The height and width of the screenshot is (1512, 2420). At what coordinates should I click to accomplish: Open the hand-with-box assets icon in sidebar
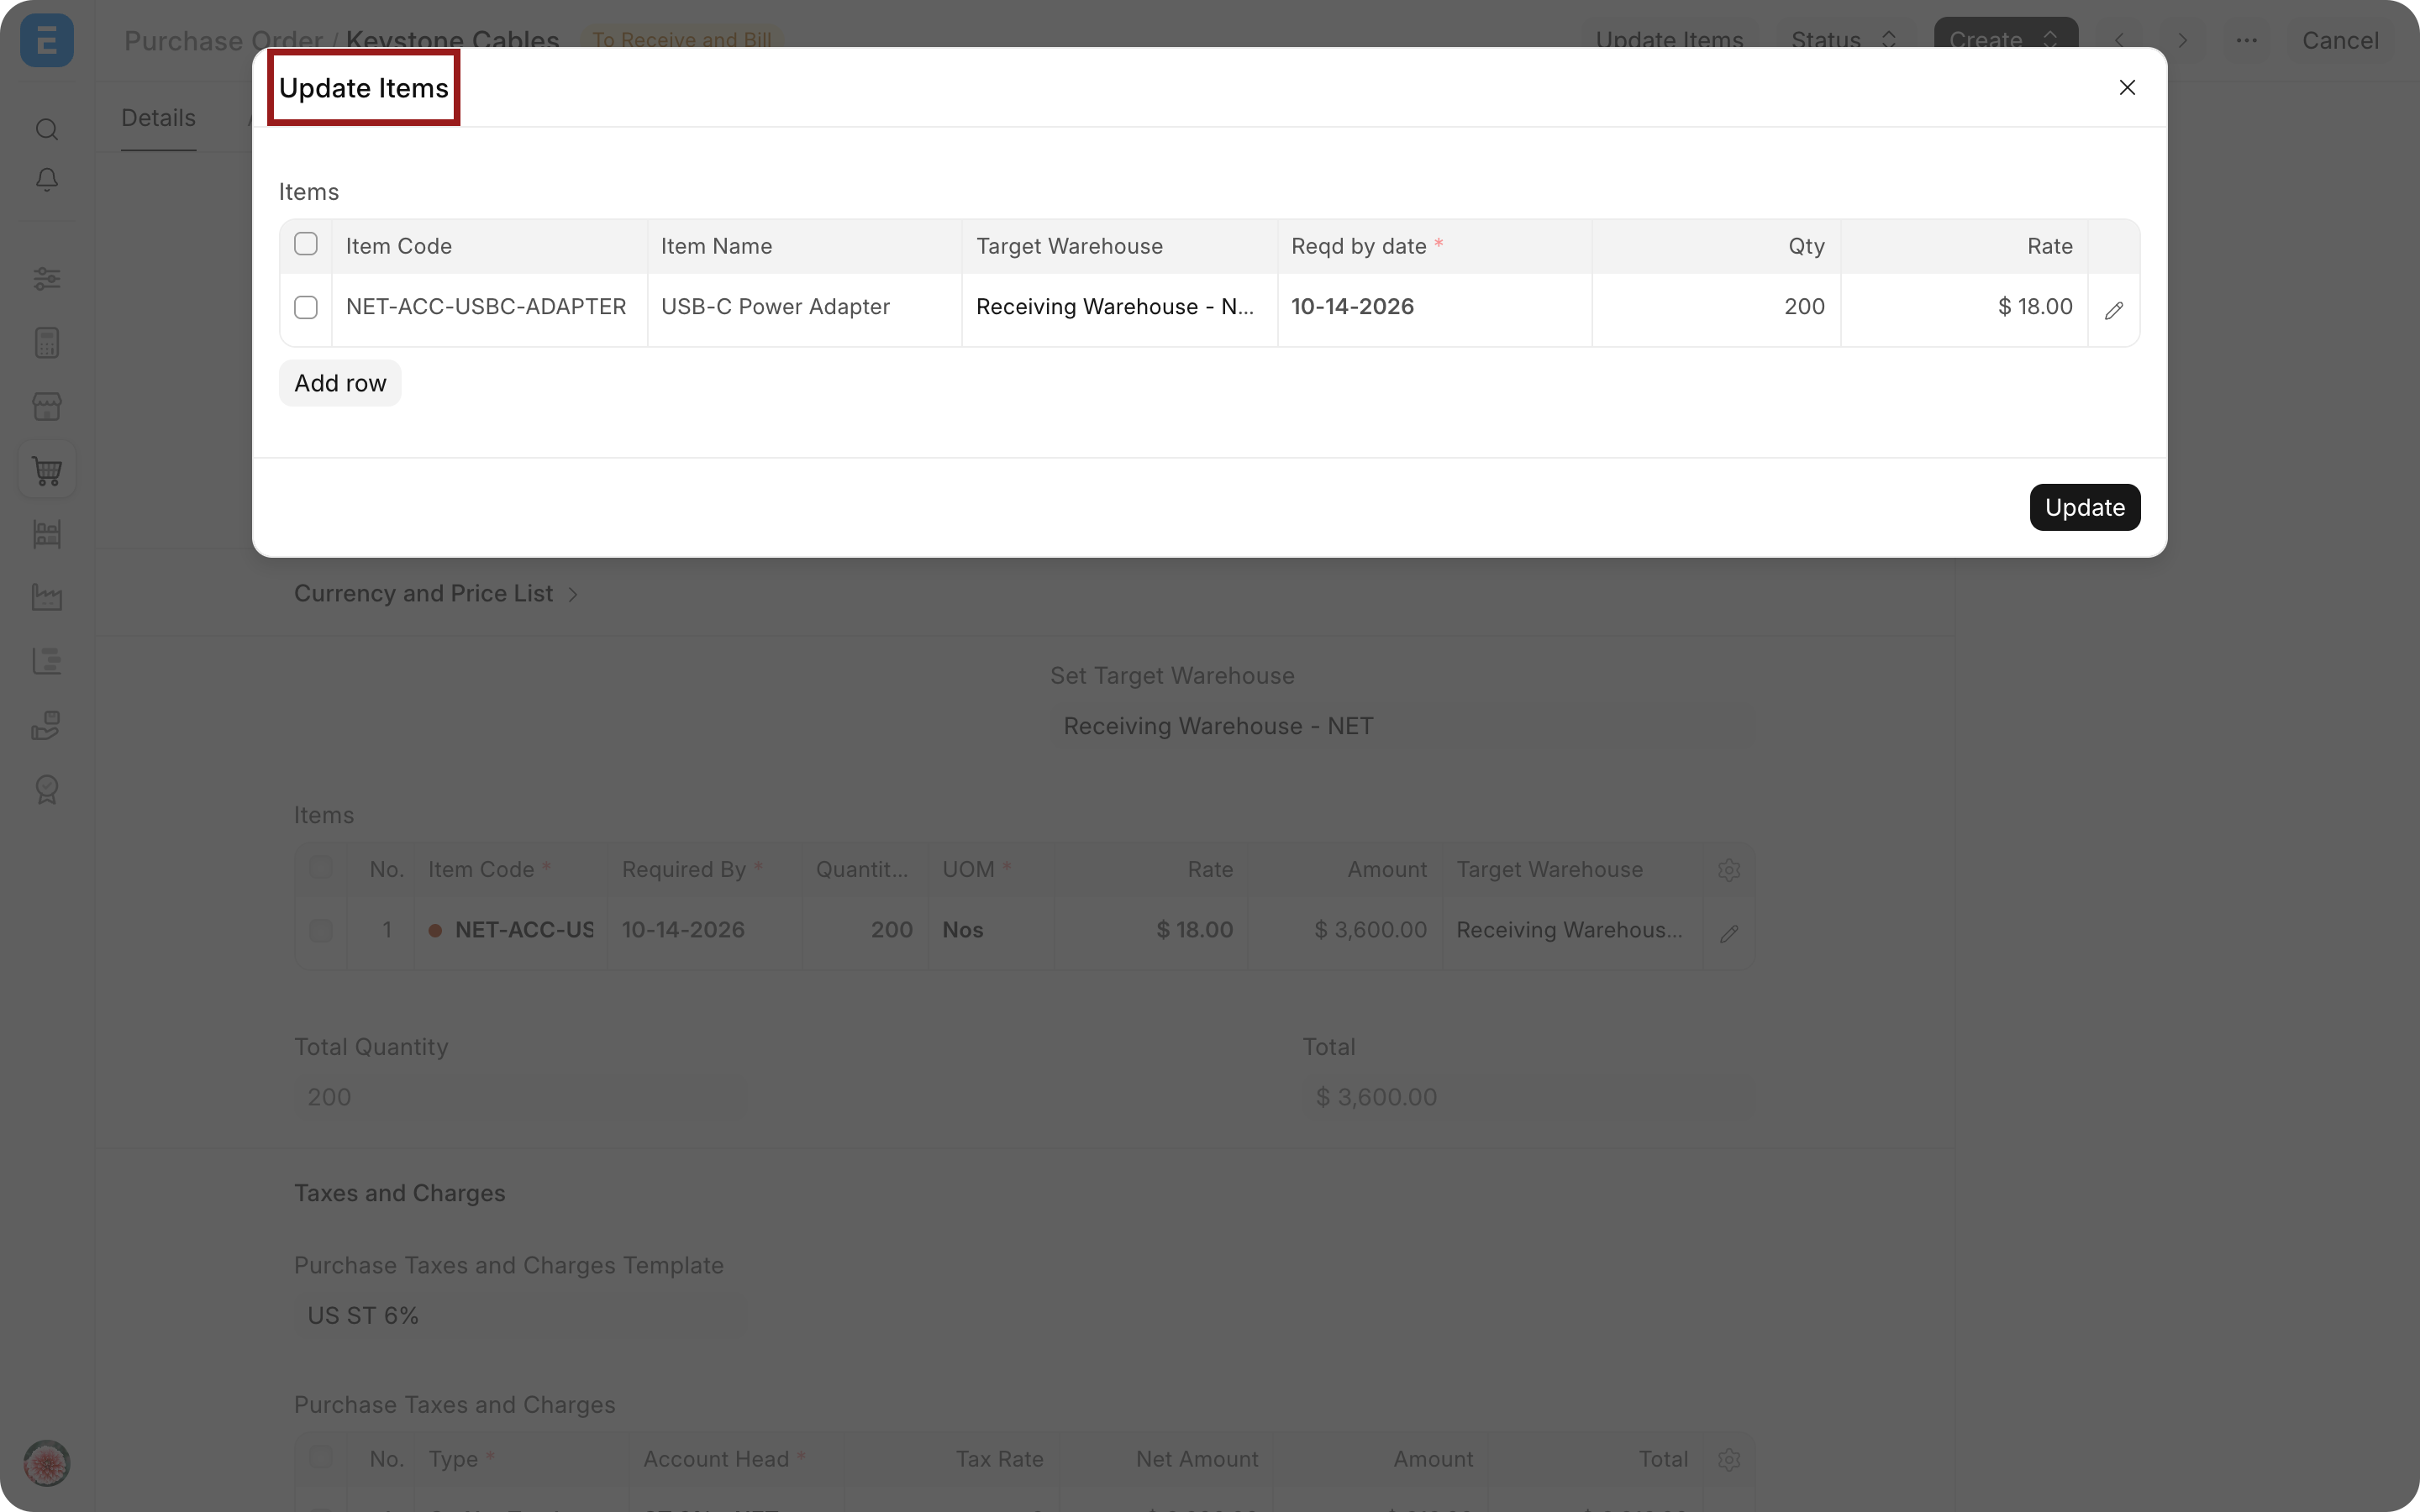pos(47,725)
